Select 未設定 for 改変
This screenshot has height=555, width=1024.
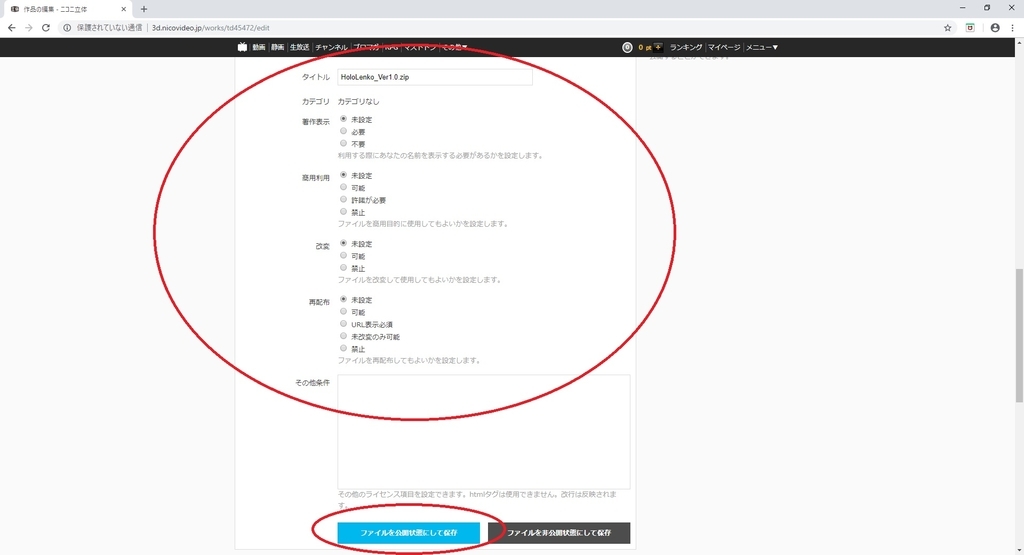pos(344,243)
